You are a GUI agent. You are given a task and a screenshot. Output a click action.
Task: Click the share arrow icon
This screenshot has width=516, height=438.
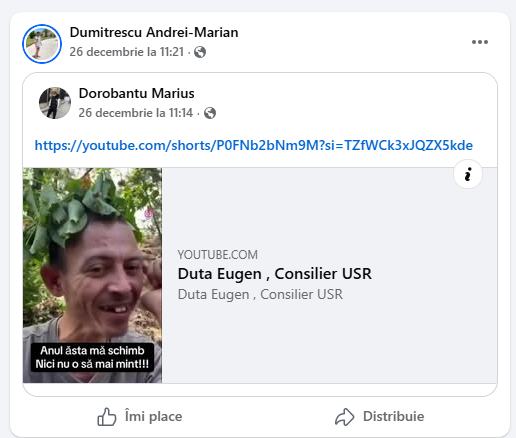pyautogui.click(x=344, y=417)
